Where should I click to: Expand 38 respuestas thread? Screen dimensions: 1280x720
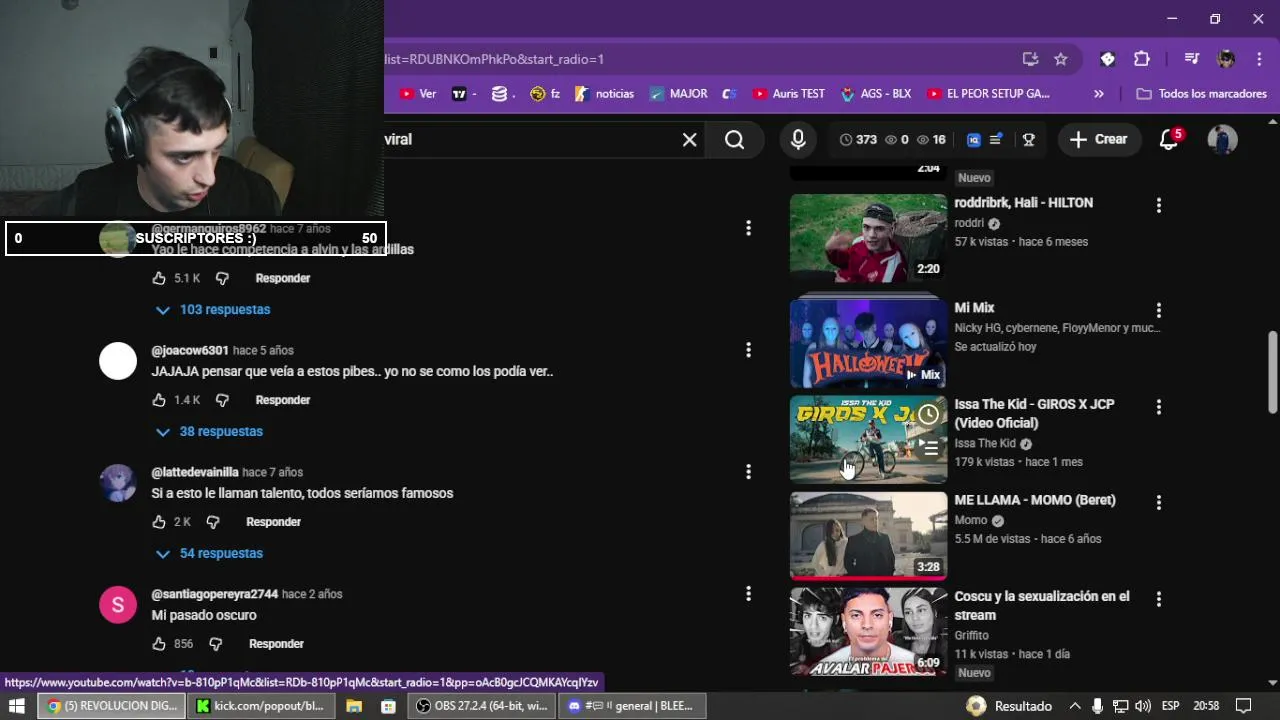pos(209,432)
